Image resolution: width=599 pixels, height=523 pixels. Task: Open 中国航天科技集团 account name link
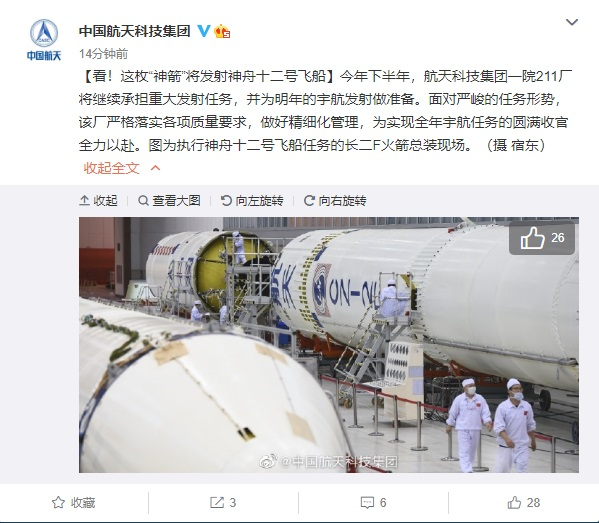tap(134, 31)
